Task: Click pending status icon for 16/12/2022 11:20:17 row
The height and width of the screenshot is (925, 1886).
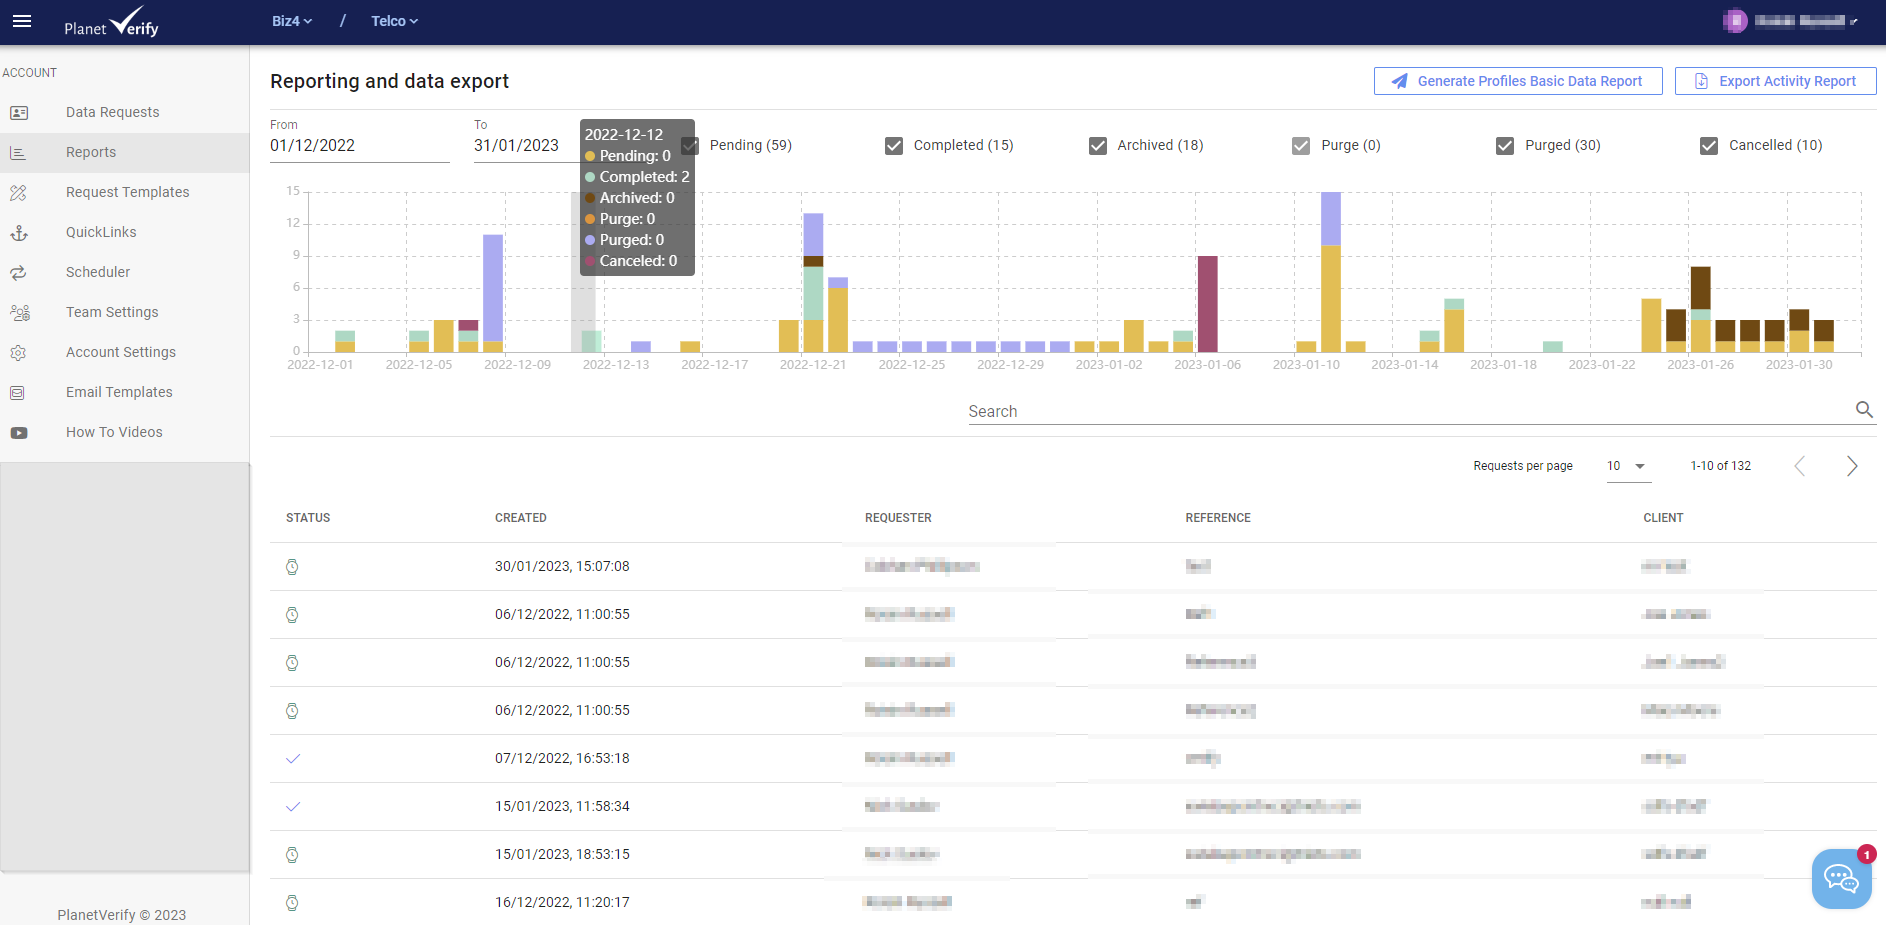Action: [x=292, y=903]
